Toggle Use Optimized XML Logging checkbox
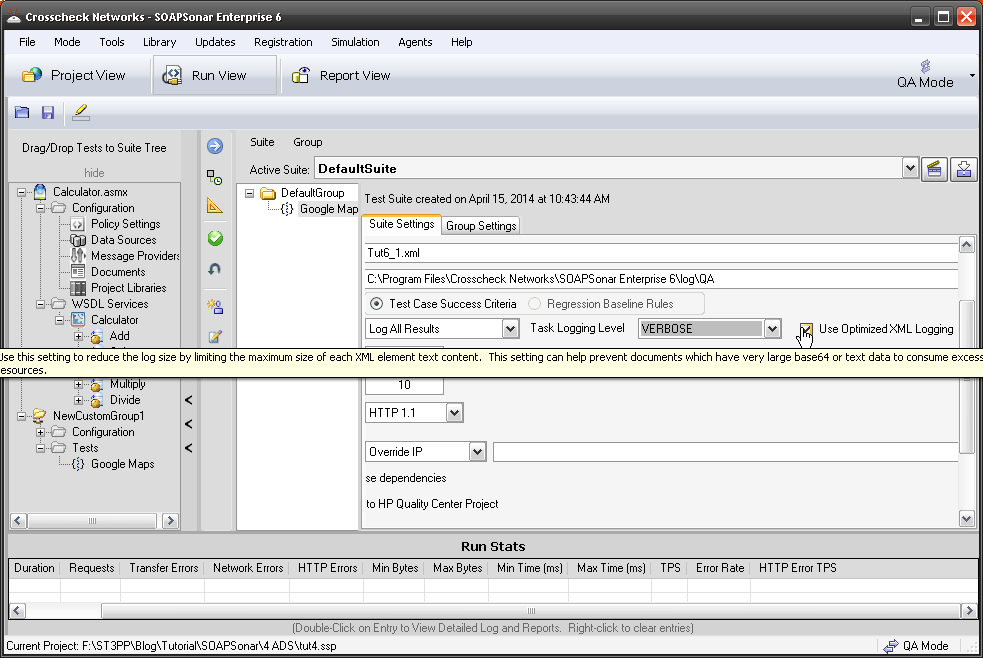Viewport: 983px width, 658px height. [806, 329]
